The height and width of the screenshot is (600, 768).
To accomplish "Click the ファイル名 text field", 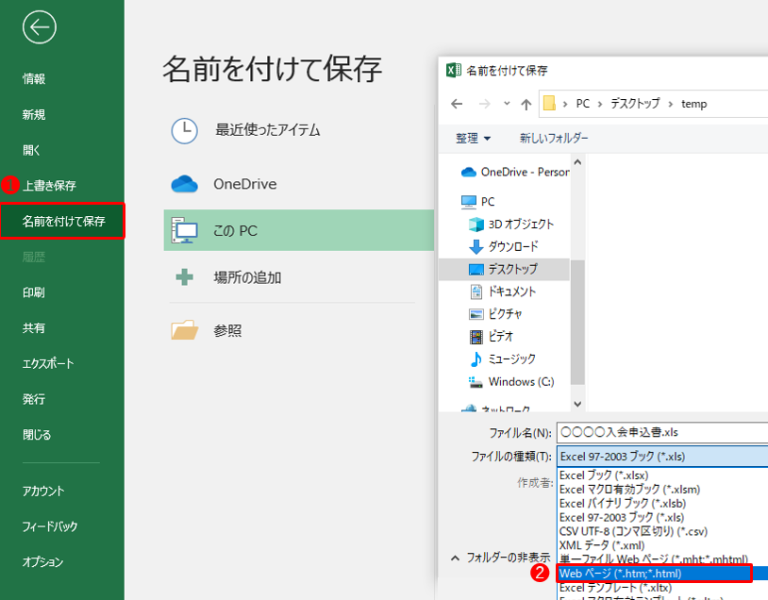I will pos(660,433).
